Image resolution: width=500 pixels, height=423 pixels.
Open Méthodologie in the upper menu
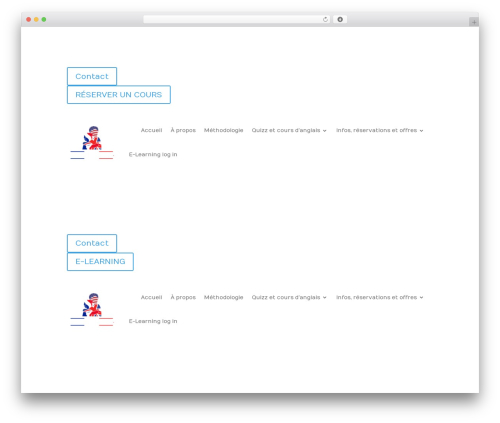(x=223, y=130)
